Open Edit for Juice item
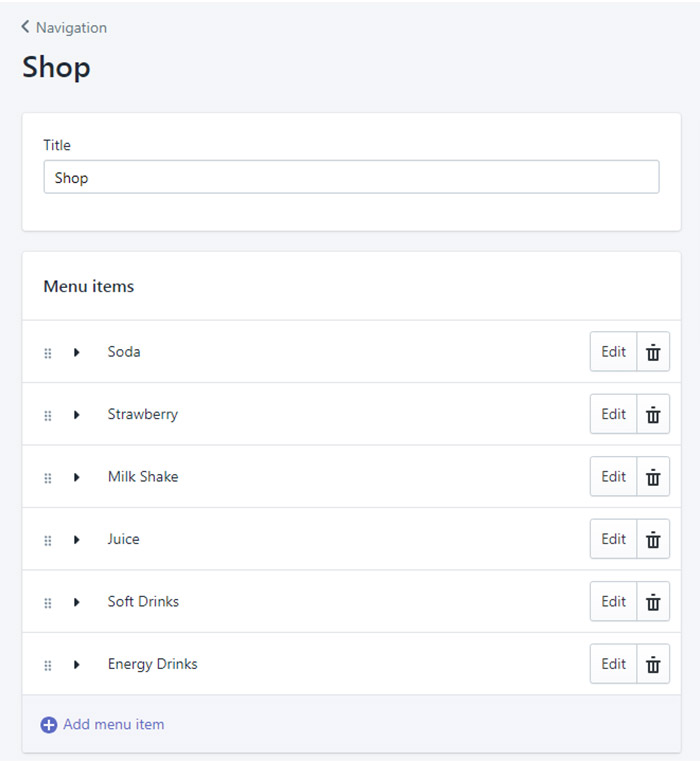This screenshot has height=763, width=700. (613, 540)
